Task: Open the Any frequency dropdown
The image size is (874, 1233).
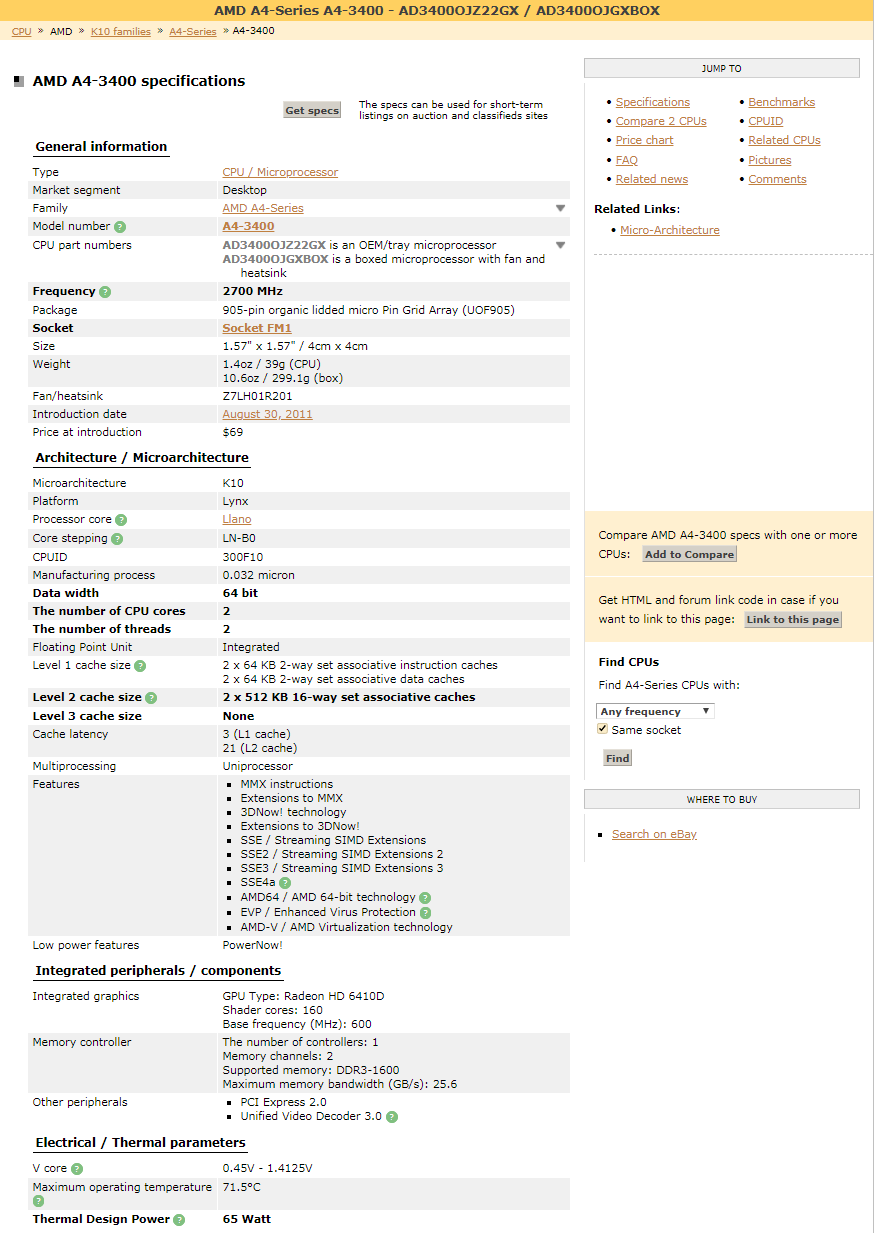Action: click(x=656, y=711)
